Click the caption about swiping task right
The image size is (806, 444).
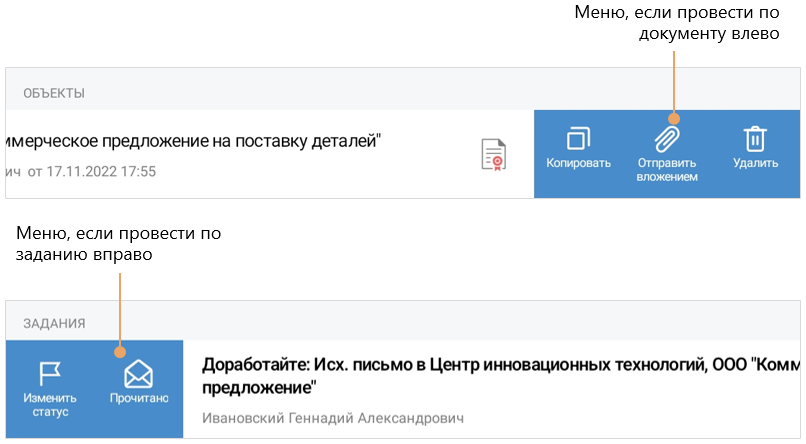(x=118, y=244)
